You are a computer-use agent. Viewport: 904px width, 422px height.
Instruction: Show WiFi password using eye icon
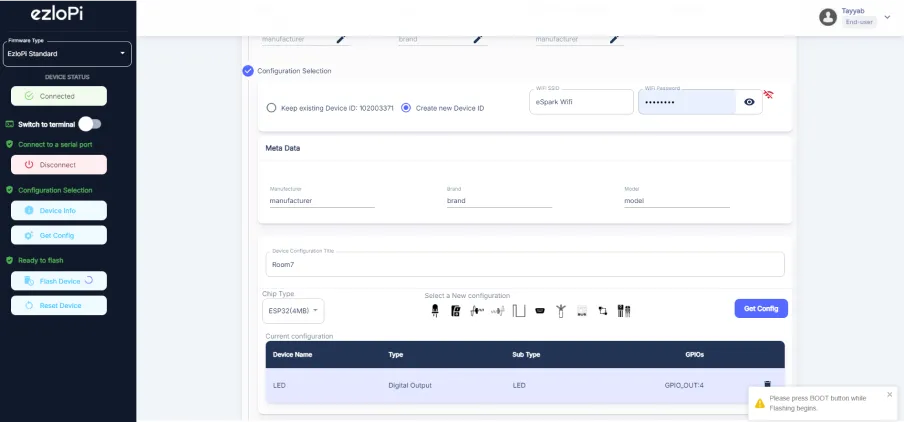click(749, 102)
